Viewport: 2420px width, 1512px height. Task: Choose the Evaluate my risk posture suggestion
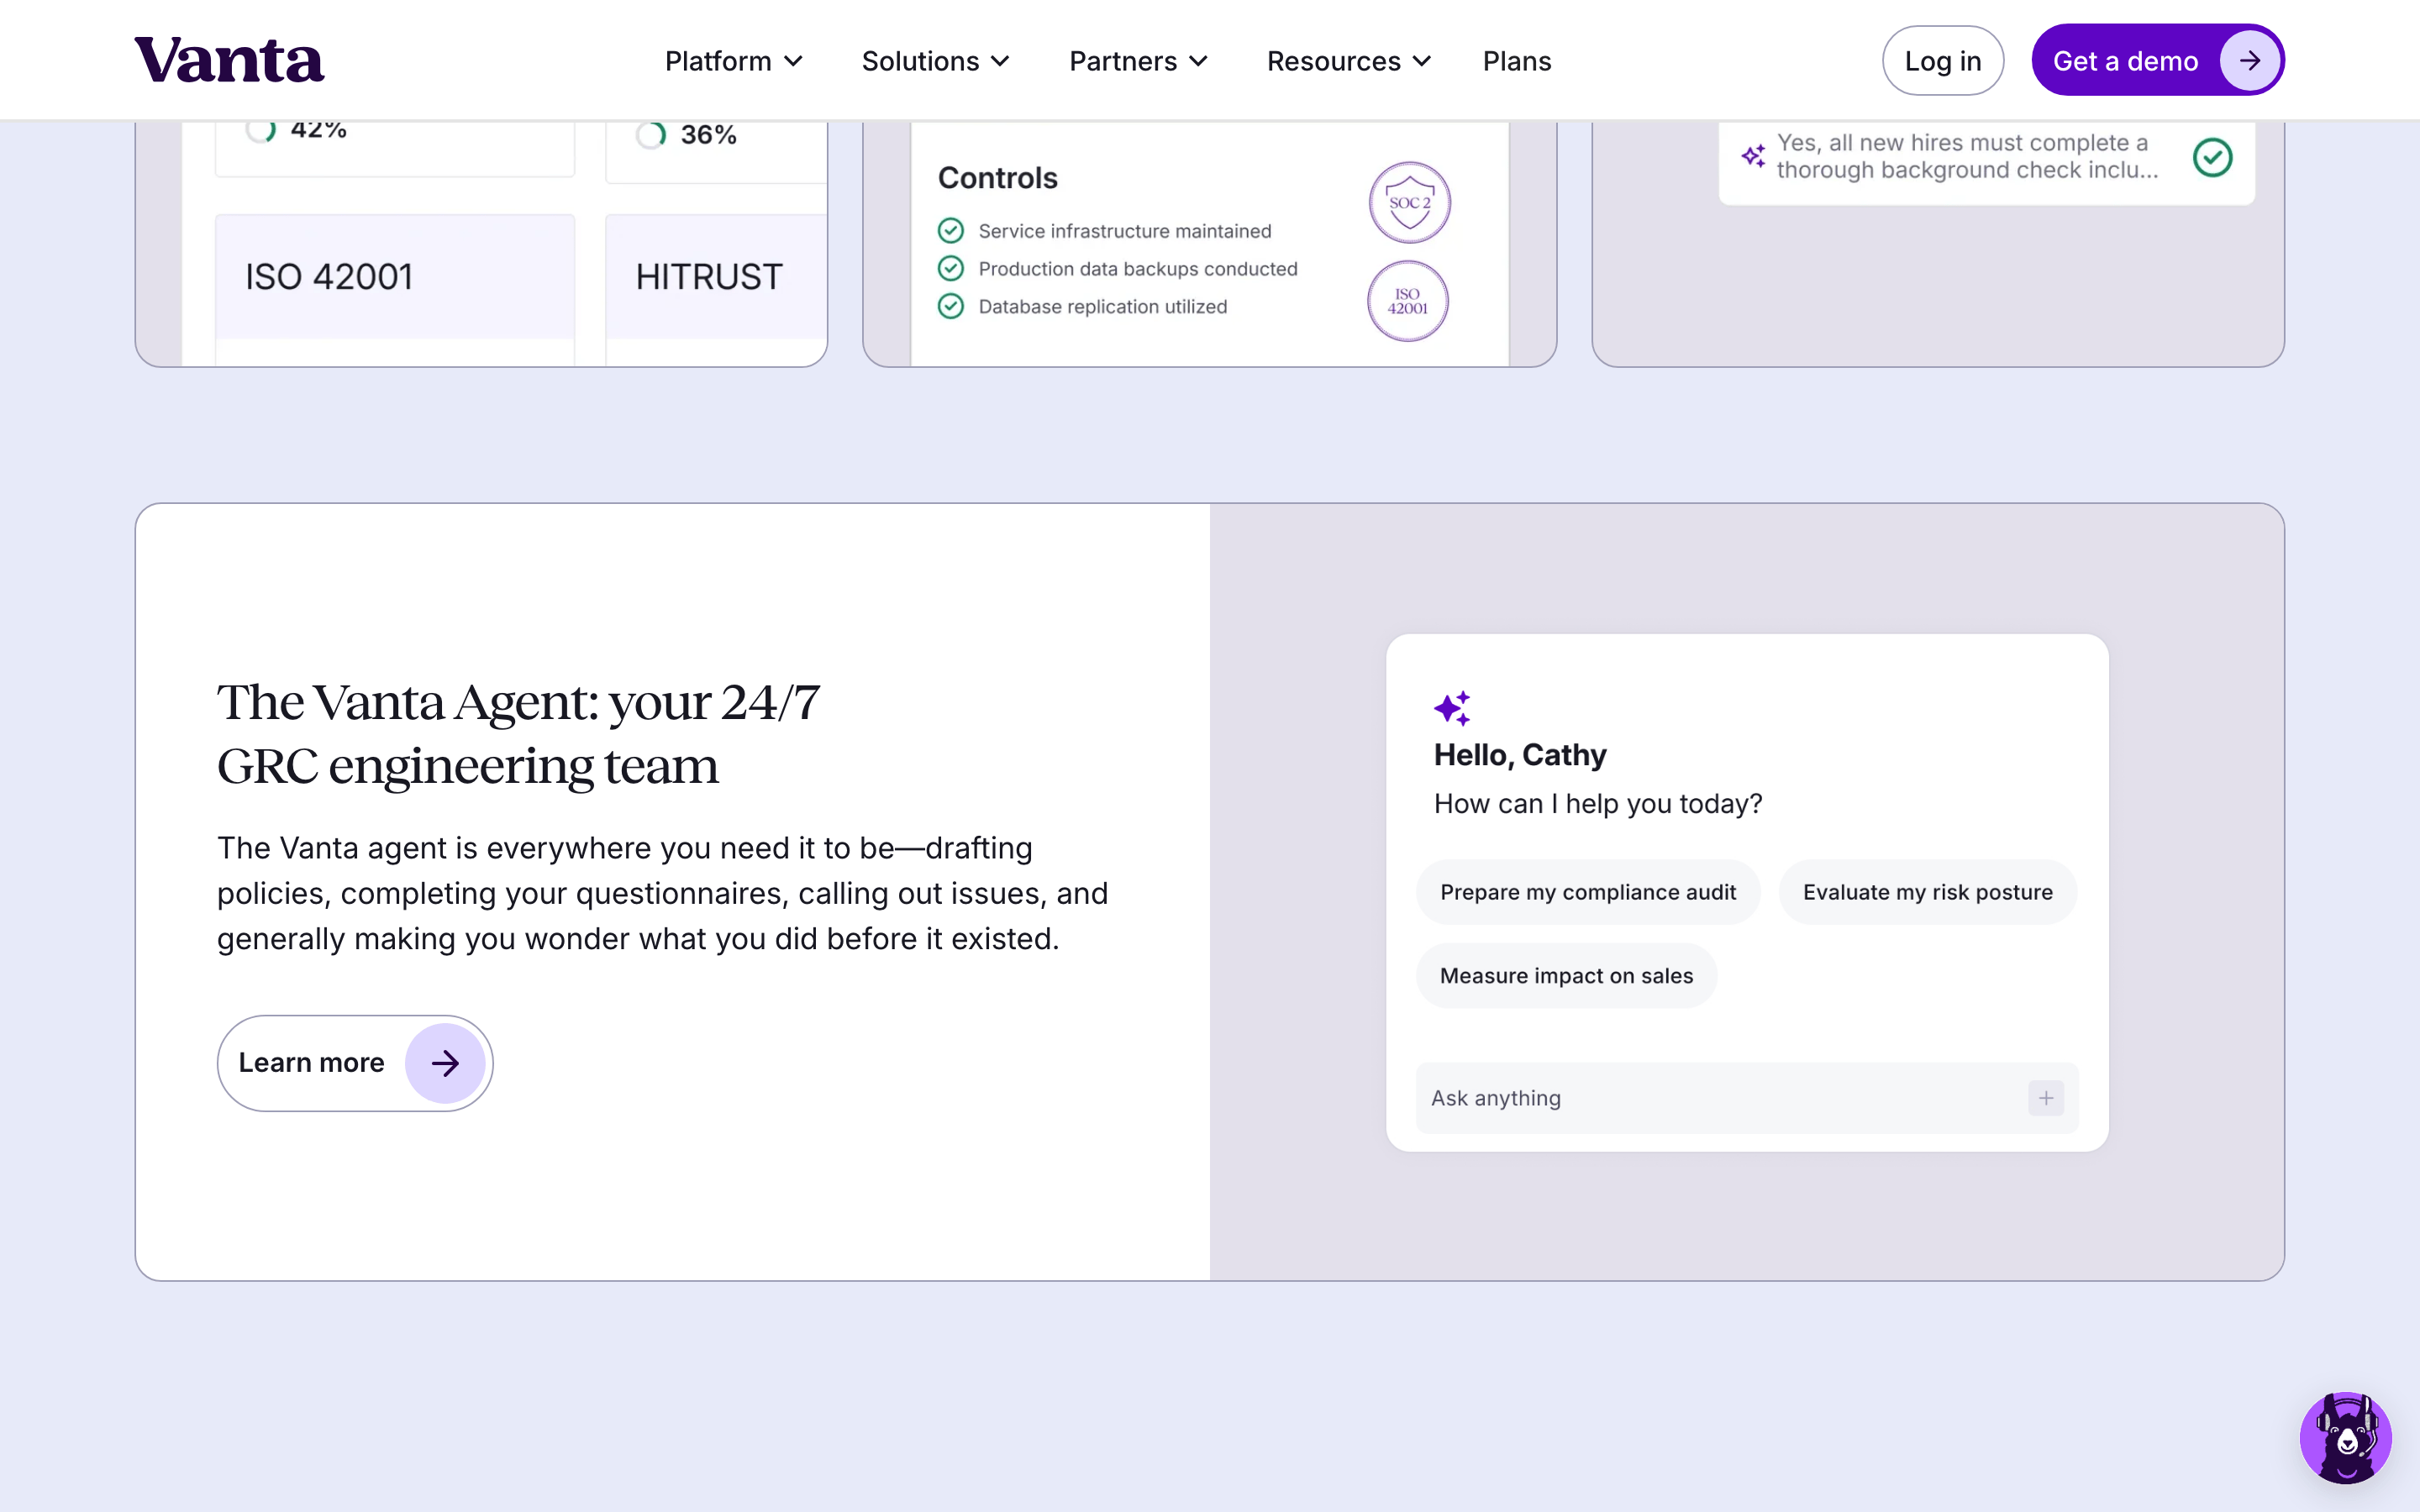1927,892
